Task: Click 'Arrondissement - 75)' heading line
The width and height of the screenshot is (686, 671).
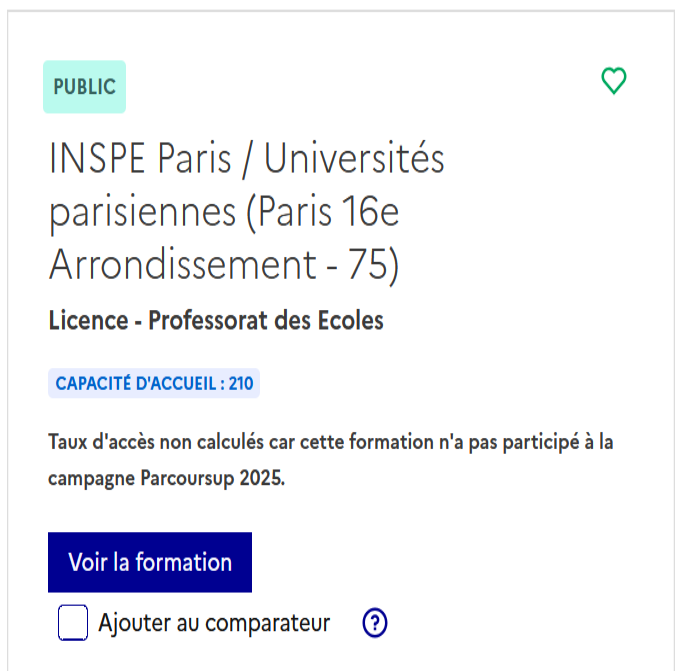Action: [223, 265]
